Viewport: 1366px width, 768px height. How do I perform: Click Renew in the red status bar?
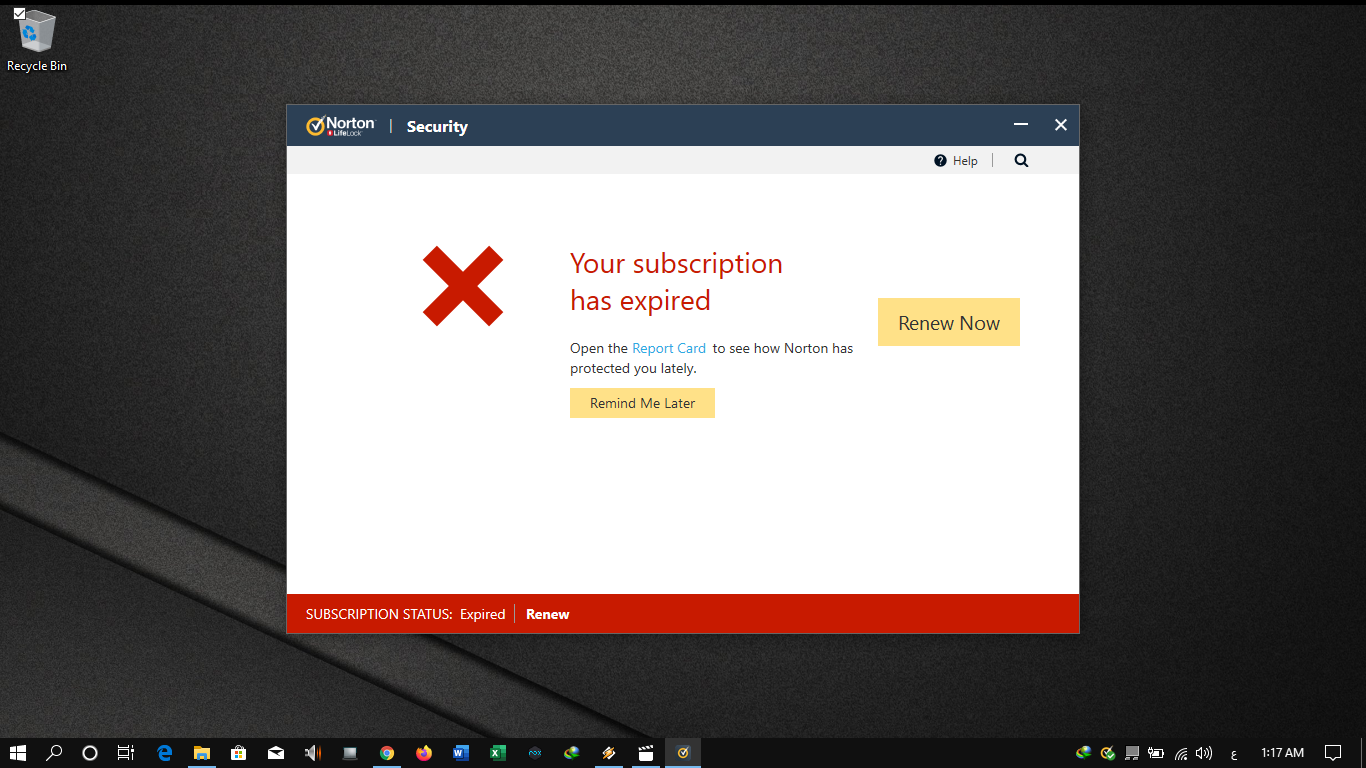[x=548, y=614]
